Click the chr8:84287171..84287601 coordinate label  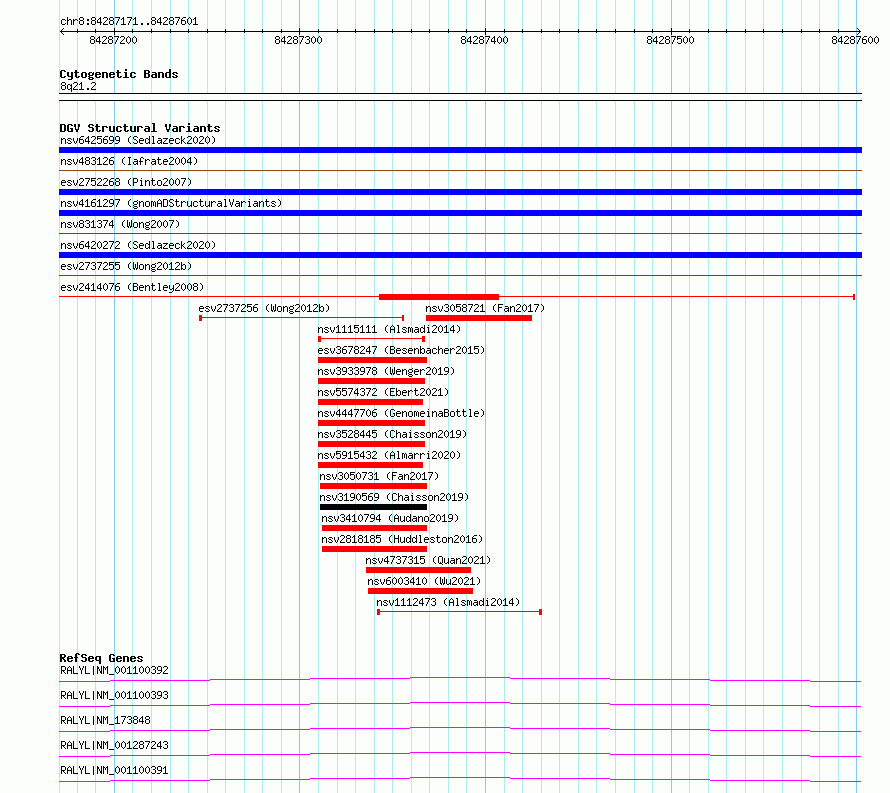point(129,22)
